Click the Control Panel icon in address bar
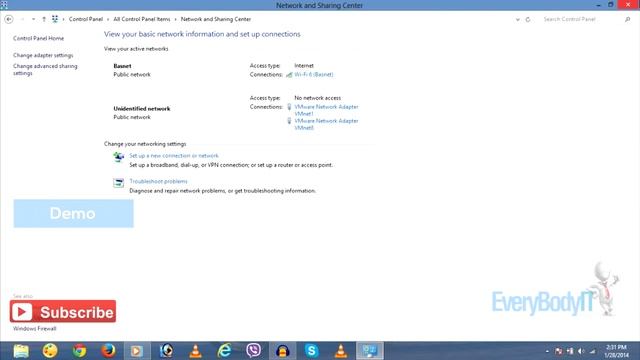The image size is (640, 360). [x=55, y=19]
